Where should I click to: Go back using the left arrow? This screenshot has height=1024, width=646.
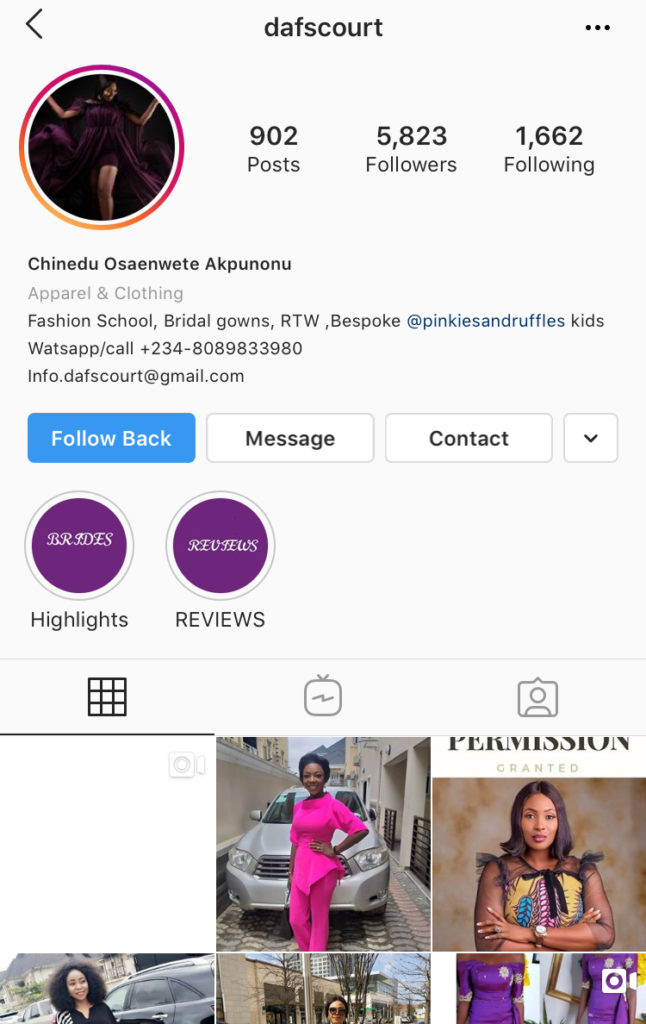pyautogui.click(x=35, y=25)
